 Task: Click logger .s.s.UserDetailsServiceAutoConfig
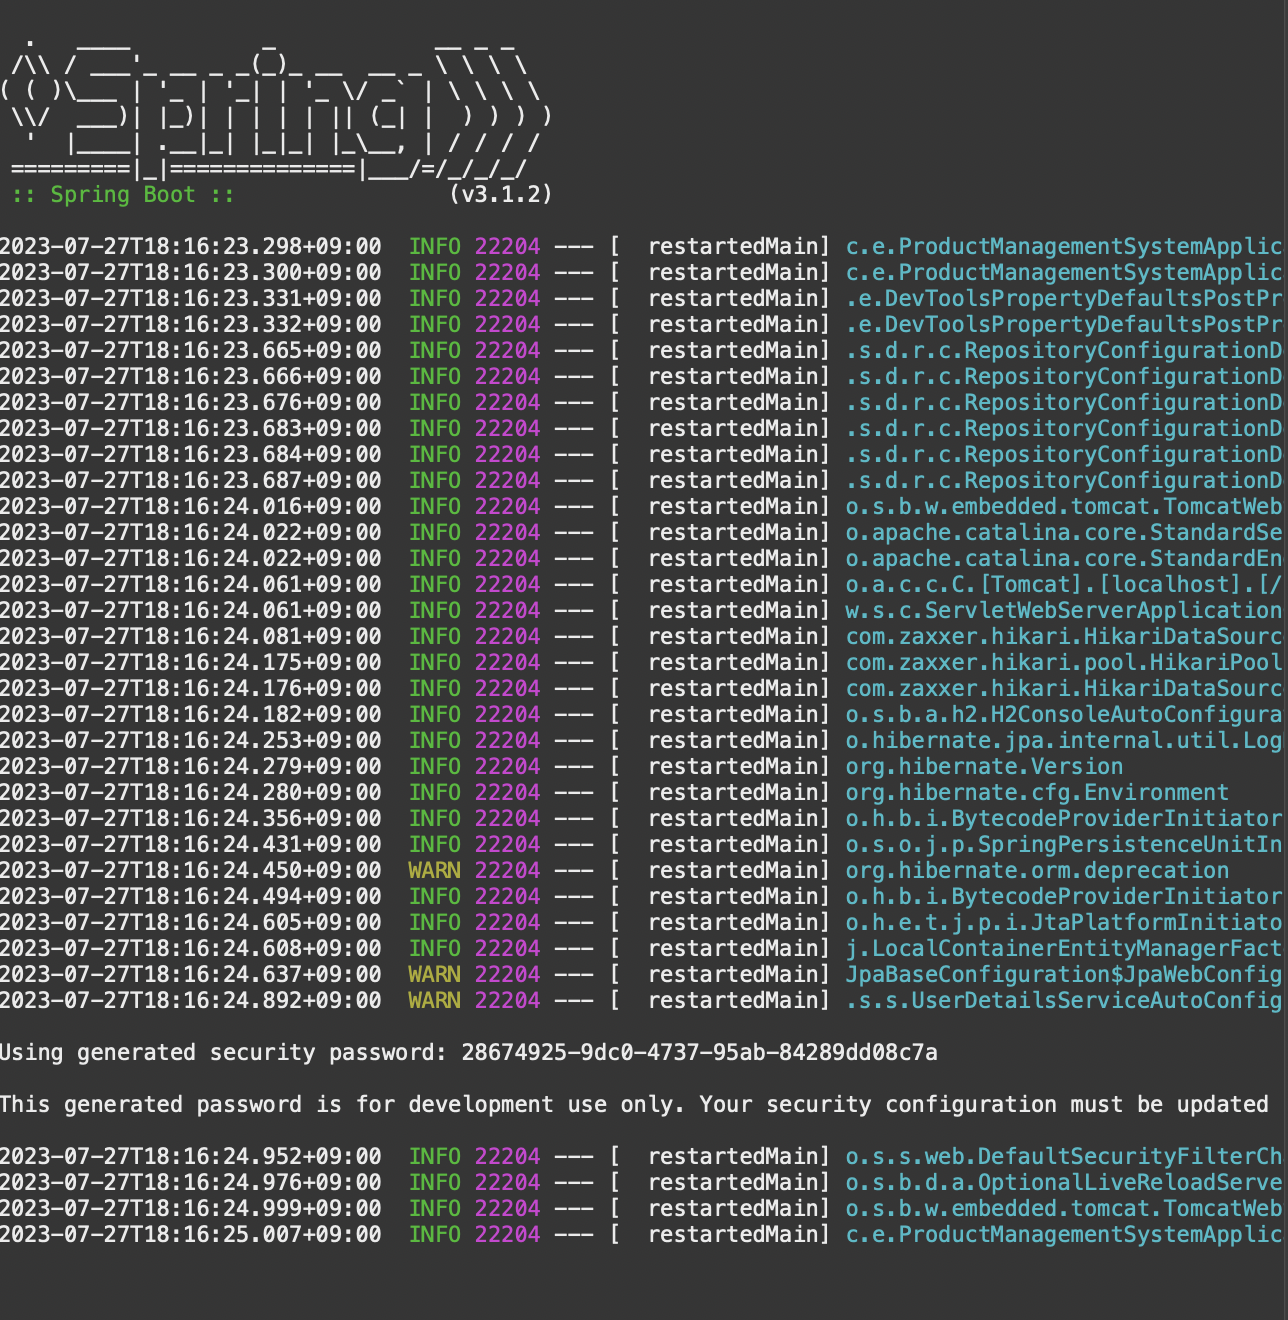pyautogui.click(x=1064, y=1000)
